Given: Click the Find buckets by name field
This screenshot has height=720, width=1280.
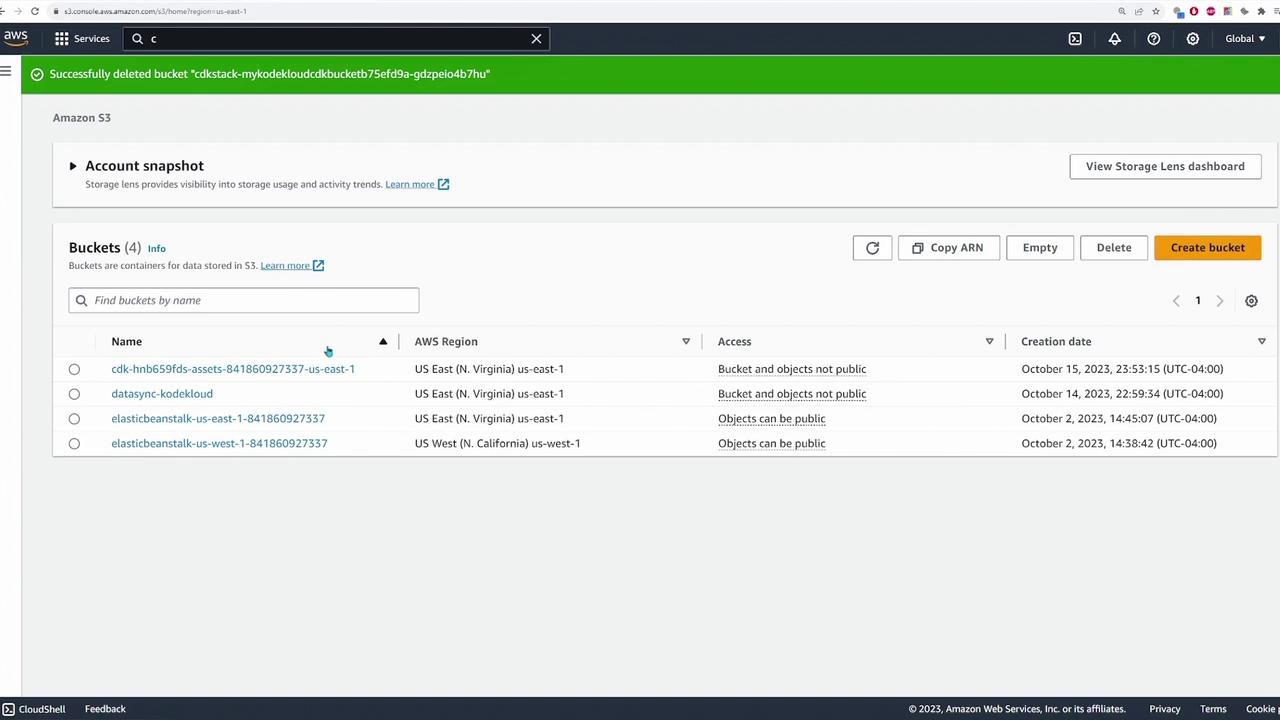Looking at the screenshot, I should point(244,300).
